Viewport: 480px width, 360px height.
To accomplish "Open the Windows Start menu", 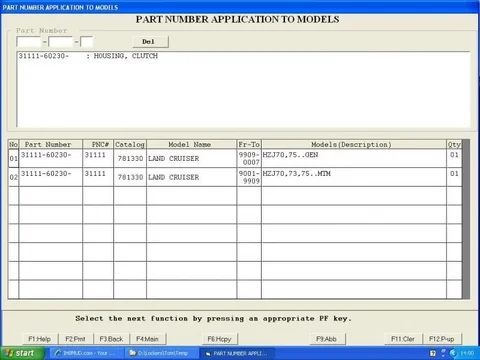I will coord(22,353).
